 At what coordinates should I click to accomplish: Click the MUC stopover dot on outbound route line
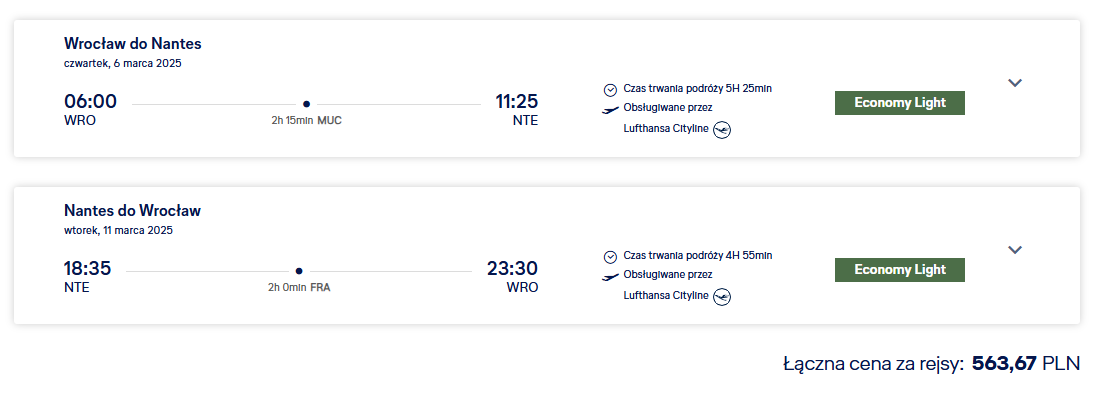pos(306,104)
